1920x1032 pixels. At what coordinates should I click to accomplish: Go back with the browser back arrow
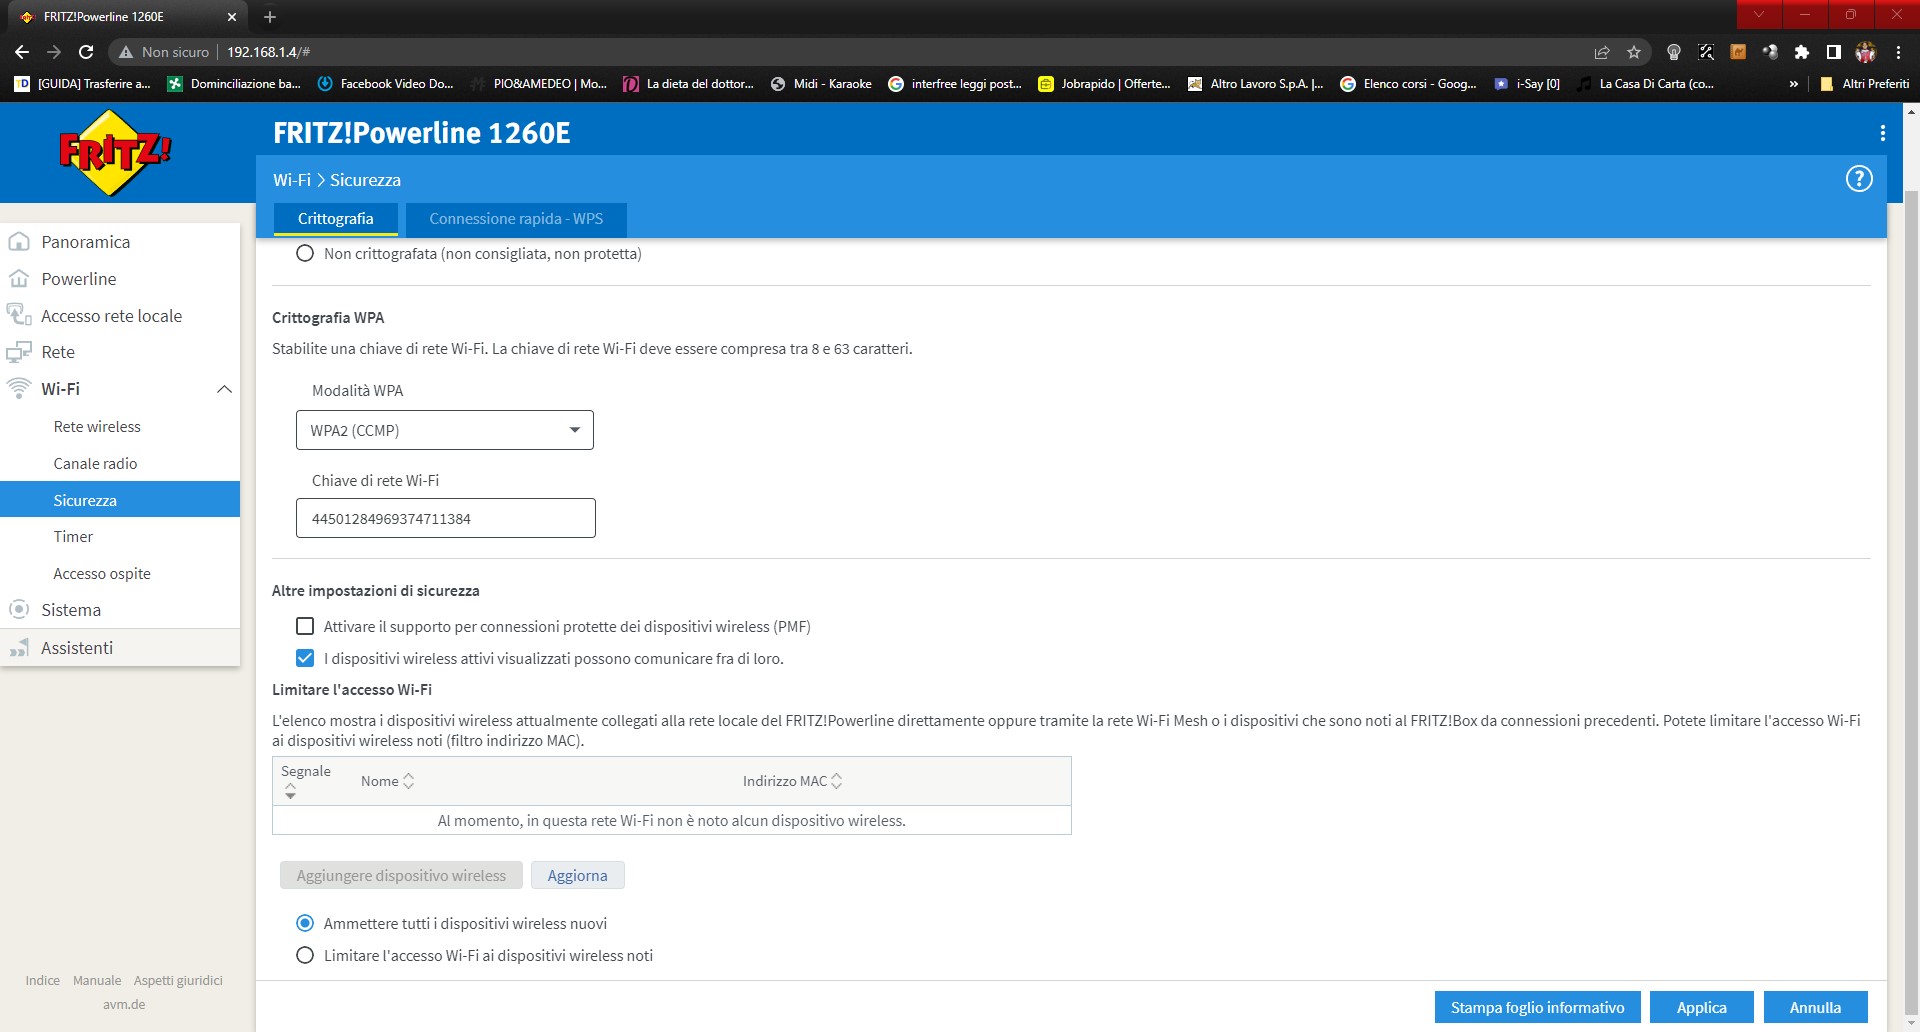coord(22,52)
